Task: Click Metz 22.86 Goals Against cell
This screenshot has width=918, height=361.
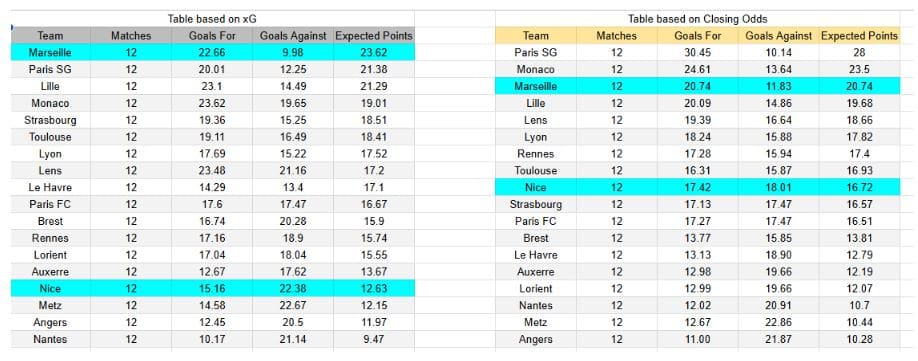Action: [778, 322]
